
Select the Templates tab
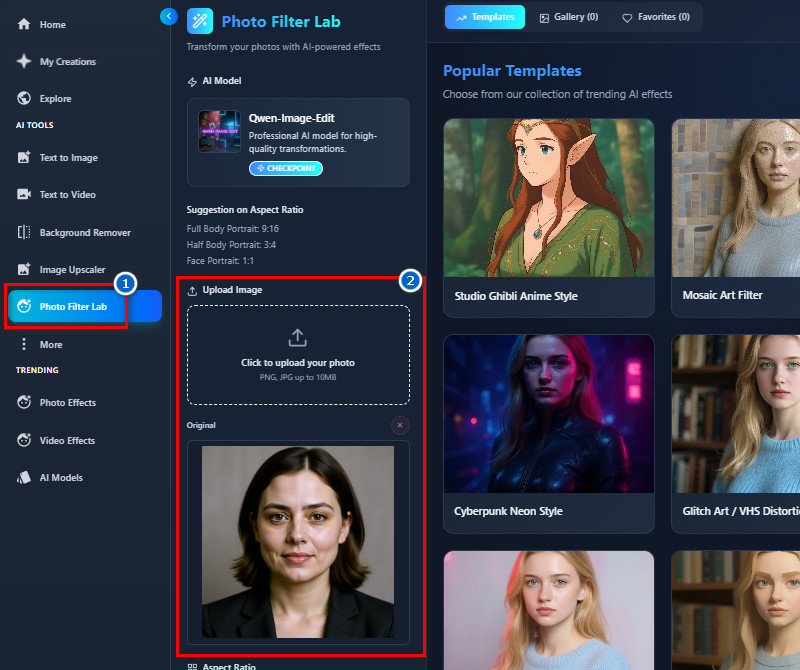(485, 17)
